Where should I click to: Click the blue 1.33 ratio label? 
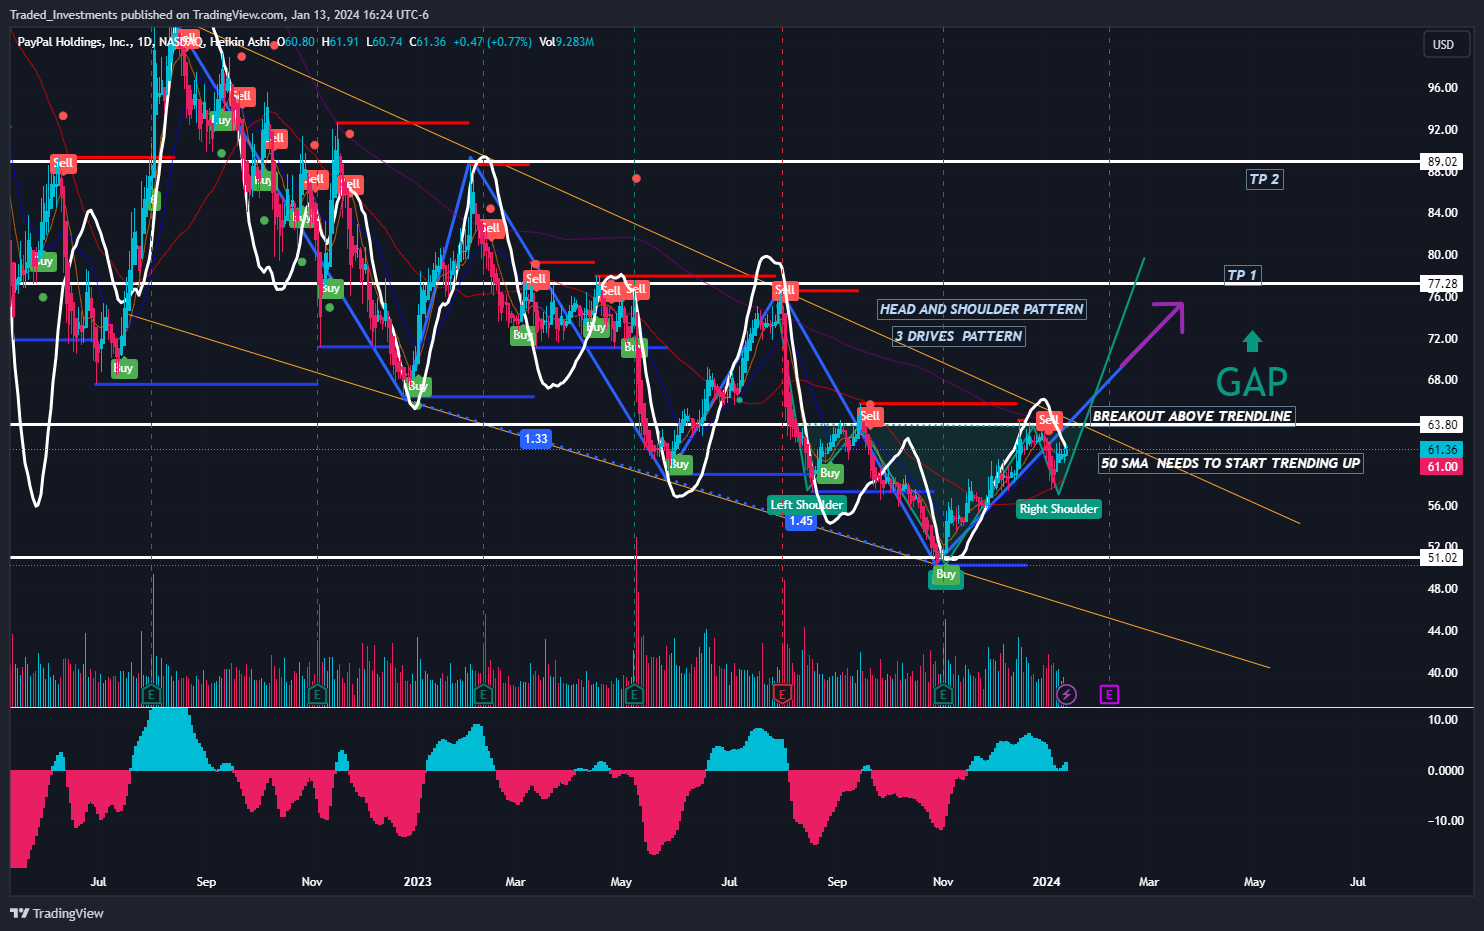[536, 439]
